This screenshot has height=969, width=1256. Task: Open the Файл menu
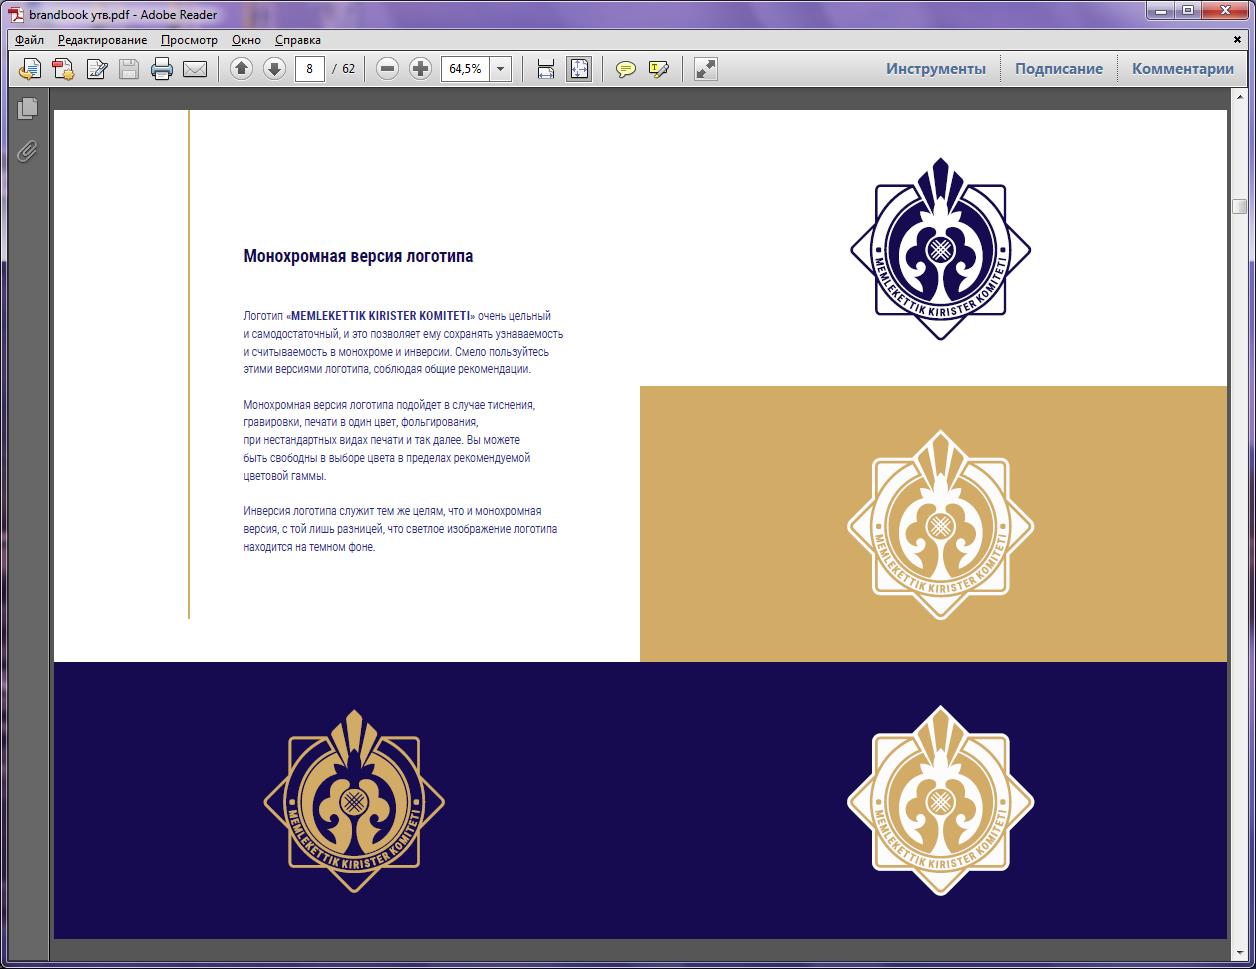tap(29, 40)
